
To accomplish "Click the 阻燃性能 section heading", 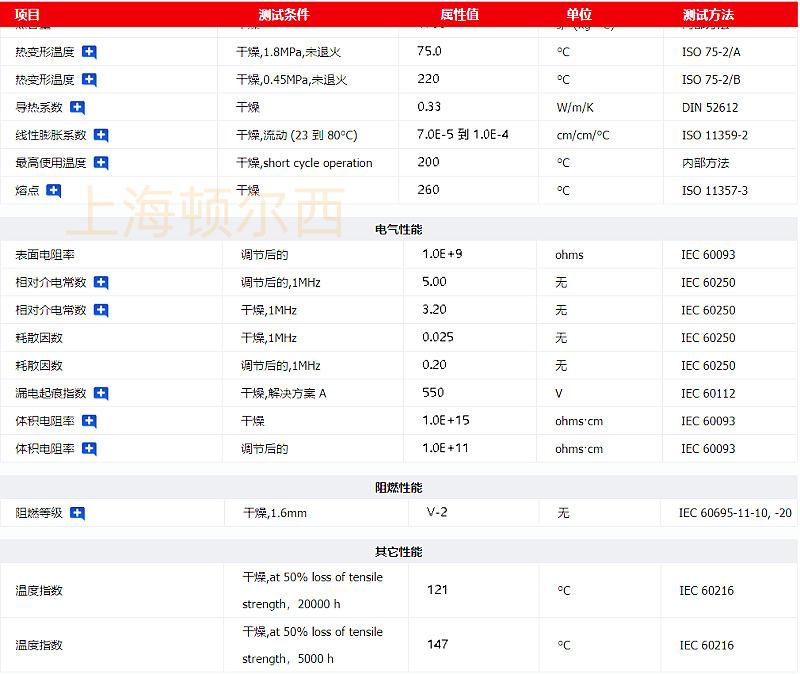I will click(398, 488).
